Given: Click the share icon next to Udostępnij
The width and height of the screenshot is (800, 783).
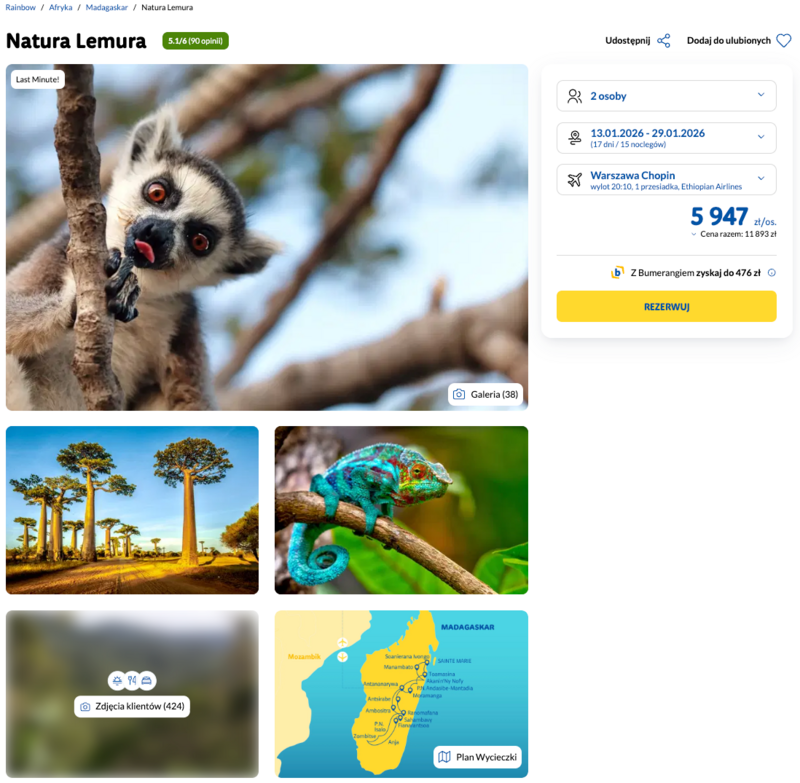Looking at the screenshot, I should [x=663, y=41].
